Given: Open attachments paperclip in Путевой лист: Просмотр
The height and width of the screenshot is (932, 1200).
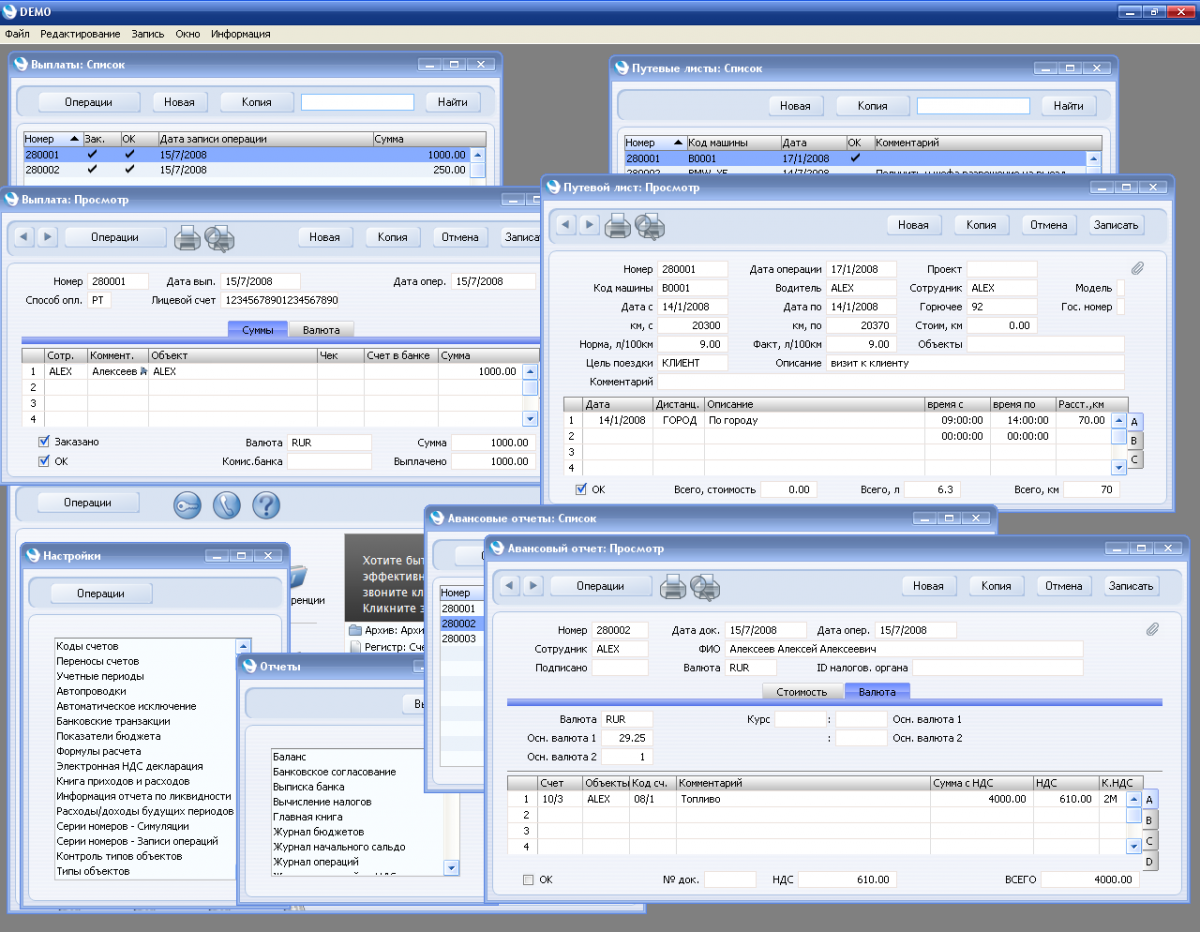Looking at the screenshot, I should pos(1137,269).
